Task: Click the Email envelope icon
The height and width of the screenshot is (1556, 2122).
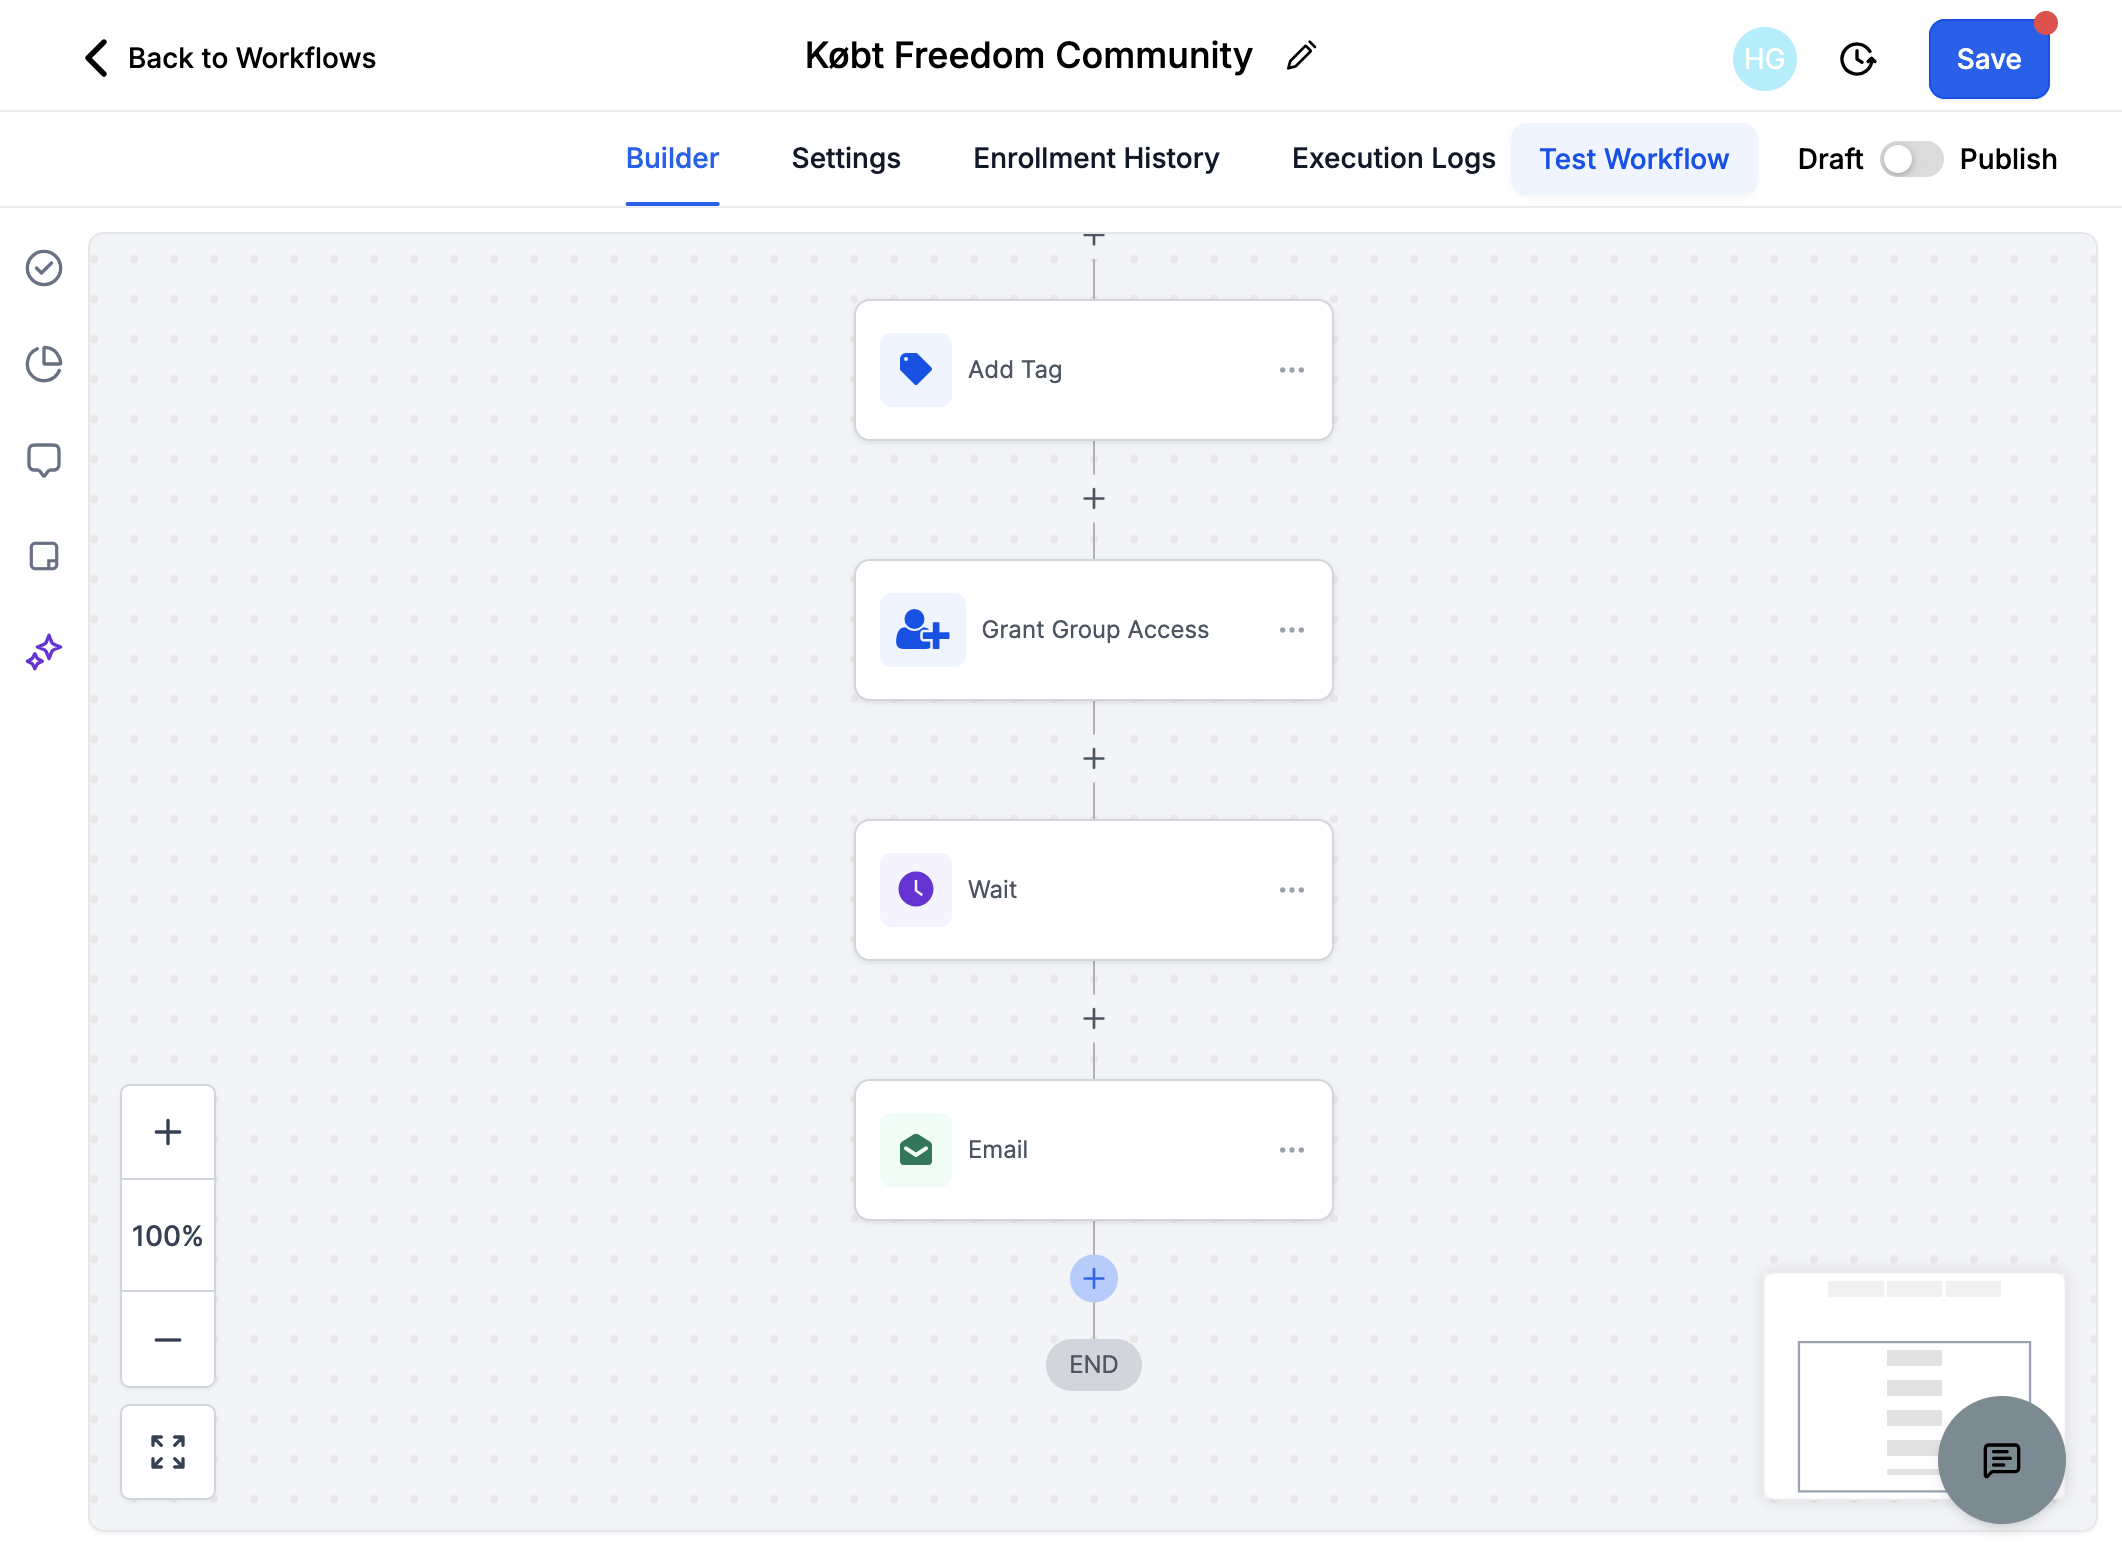Action: 916,1150
